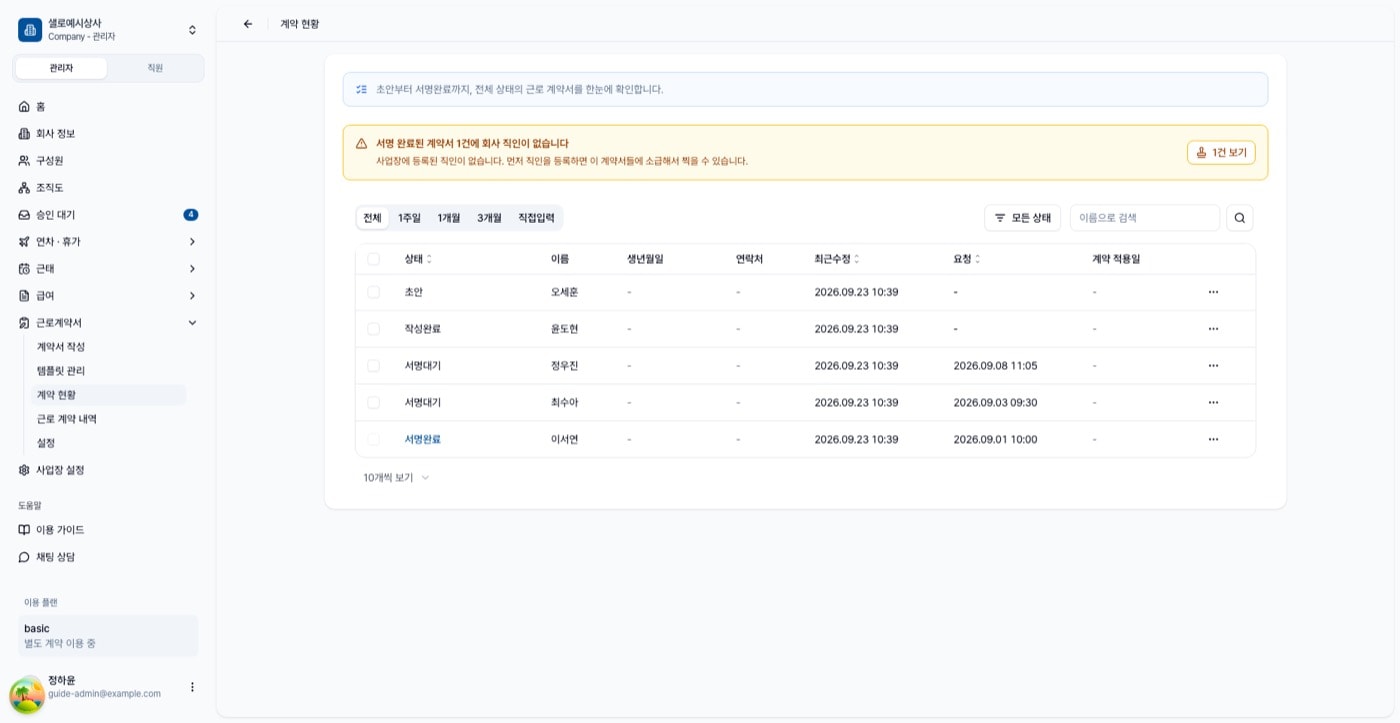The width and height of the screenshot is (1400, 723).
Task: Click the 1건 보기 button
Action: (1221, 153)
